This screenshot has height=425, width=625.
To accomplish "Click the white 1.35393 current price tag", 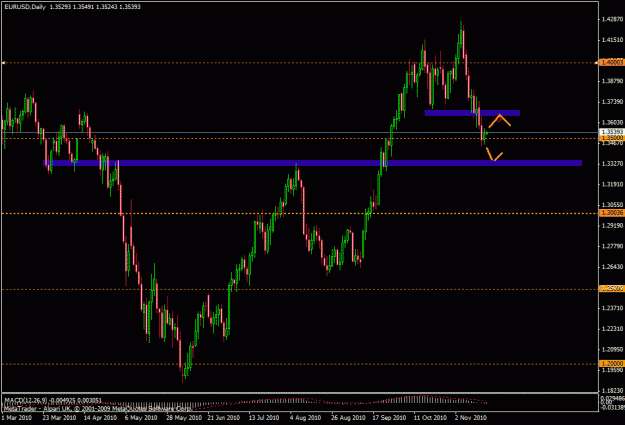I will point(611,132).
